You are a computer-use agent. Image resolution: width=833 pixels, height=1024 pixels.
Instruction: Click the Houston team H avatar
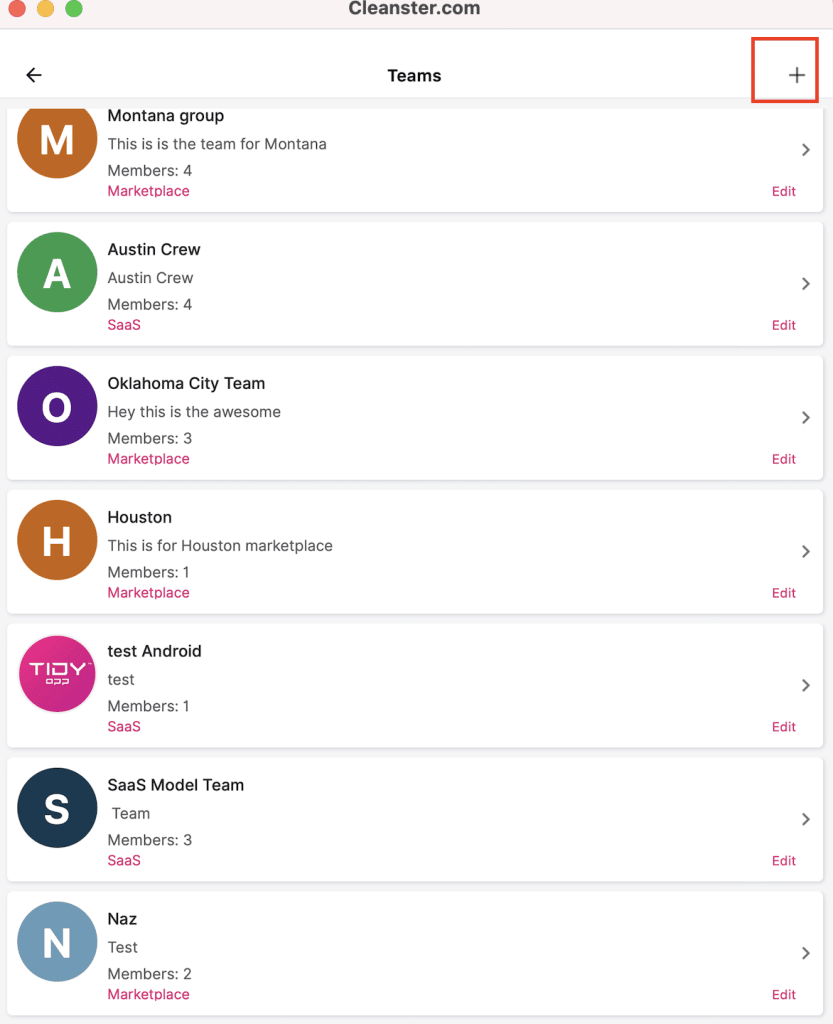[57, 540]
